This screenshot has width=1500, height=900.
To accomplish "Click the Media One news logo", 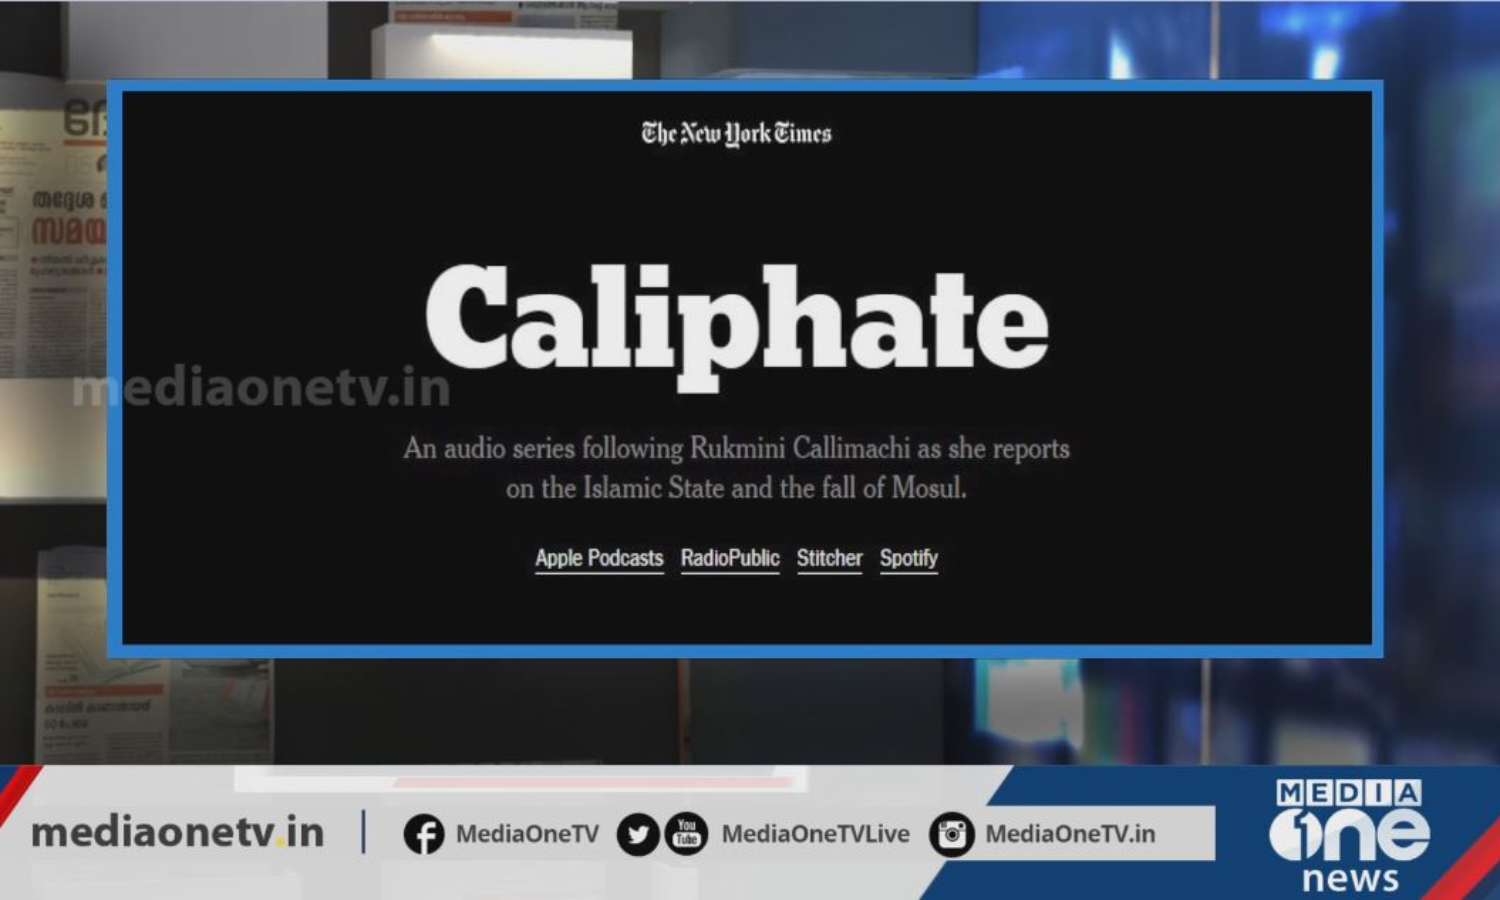I will click(x=1349, y=836).
